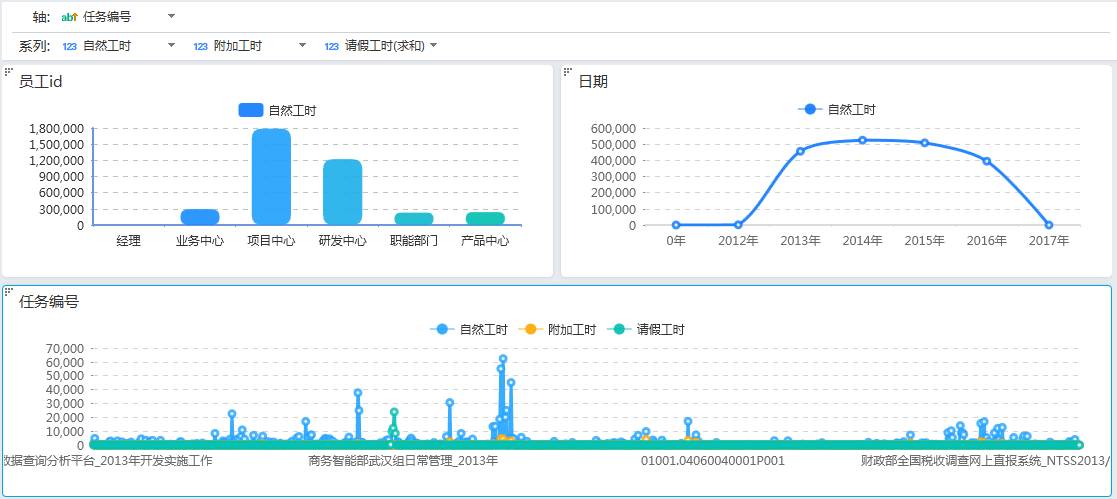
Task: Click the 0年 data point on line chart
Action: coord(676,225)
